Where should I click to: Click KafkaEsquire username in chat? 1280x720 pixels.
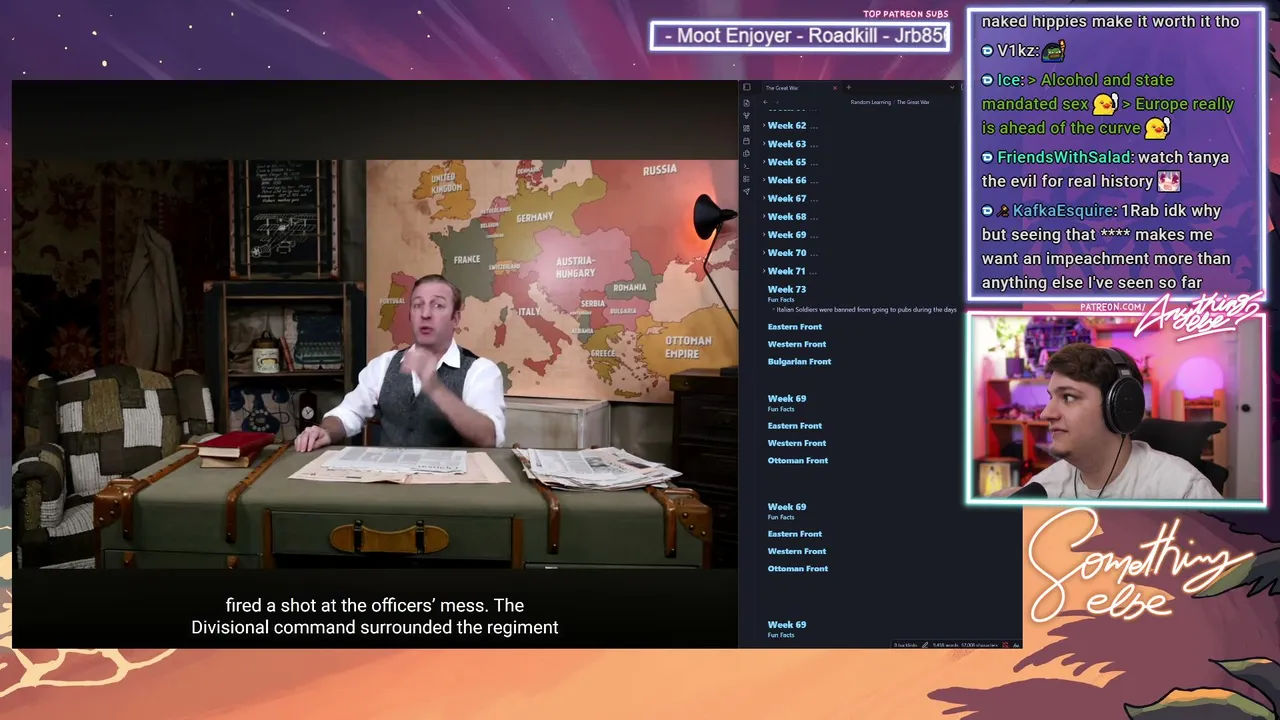1063,211
